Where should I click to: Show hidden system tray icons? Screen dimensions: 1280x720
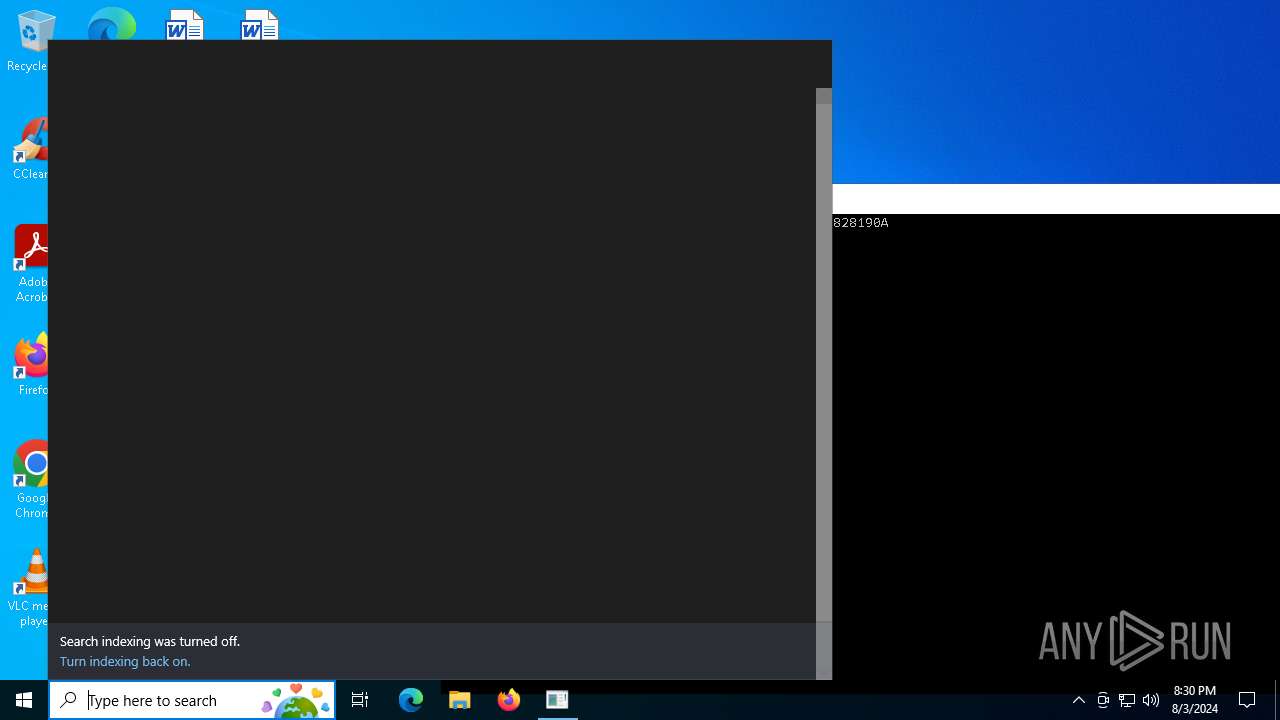tap(1079, 700)
